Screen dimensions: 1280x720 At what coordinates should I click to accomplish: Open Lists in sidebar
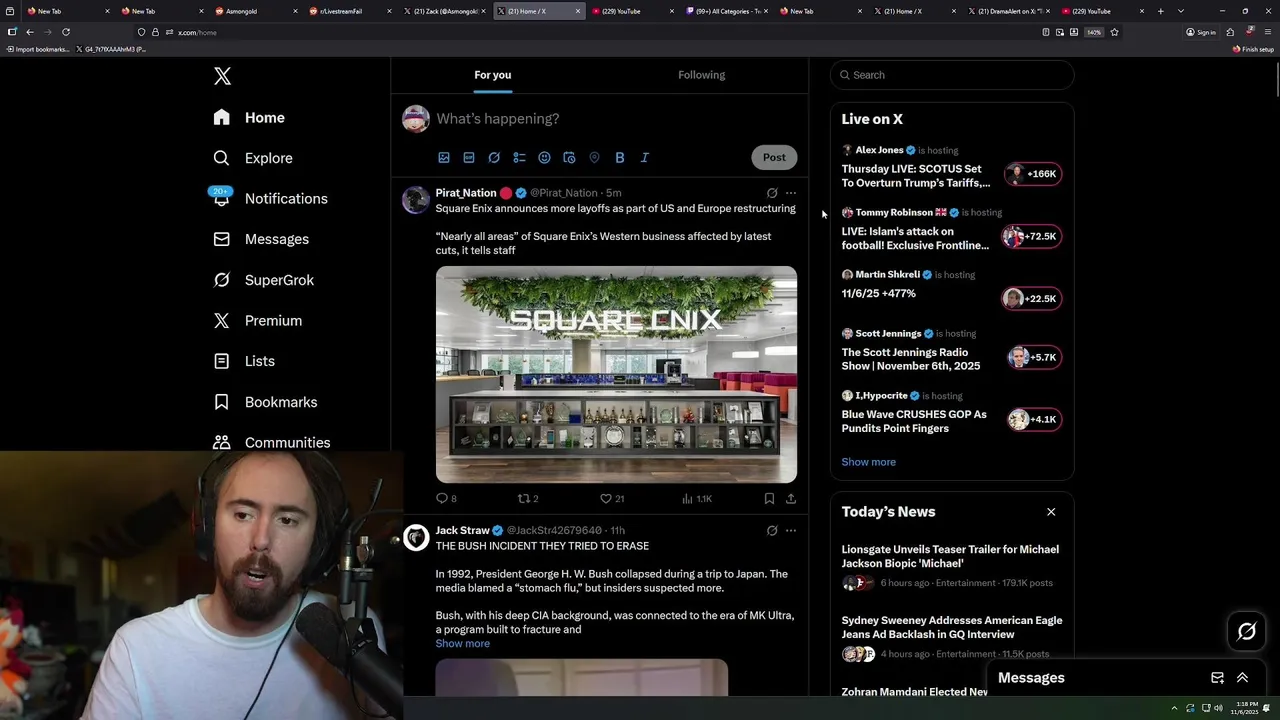pos(245,361)
